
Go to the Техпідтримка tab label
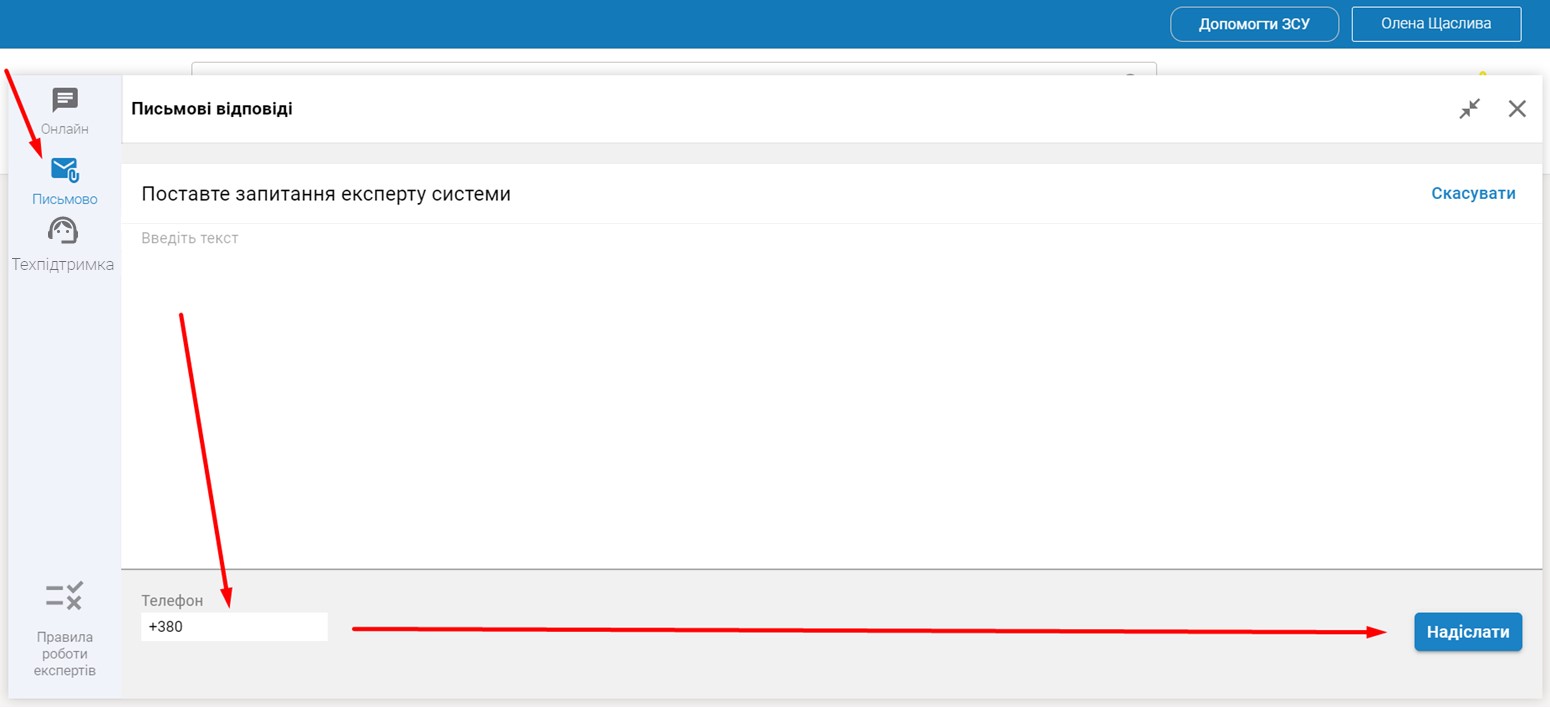click(63, 265)
